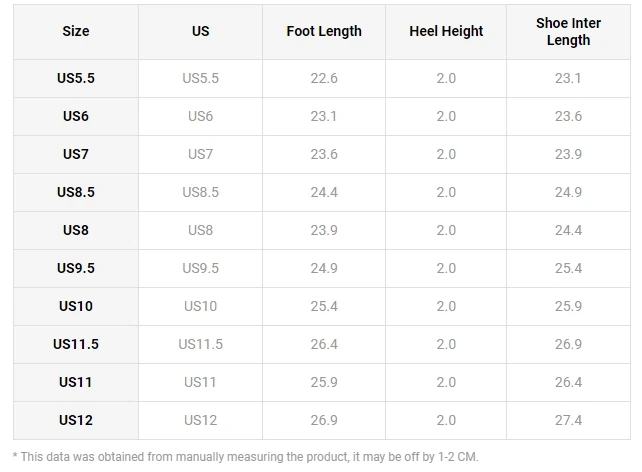Screen dimensions: 642x472
Task: Click the bold US12 size label
Action: click(76, 420)
